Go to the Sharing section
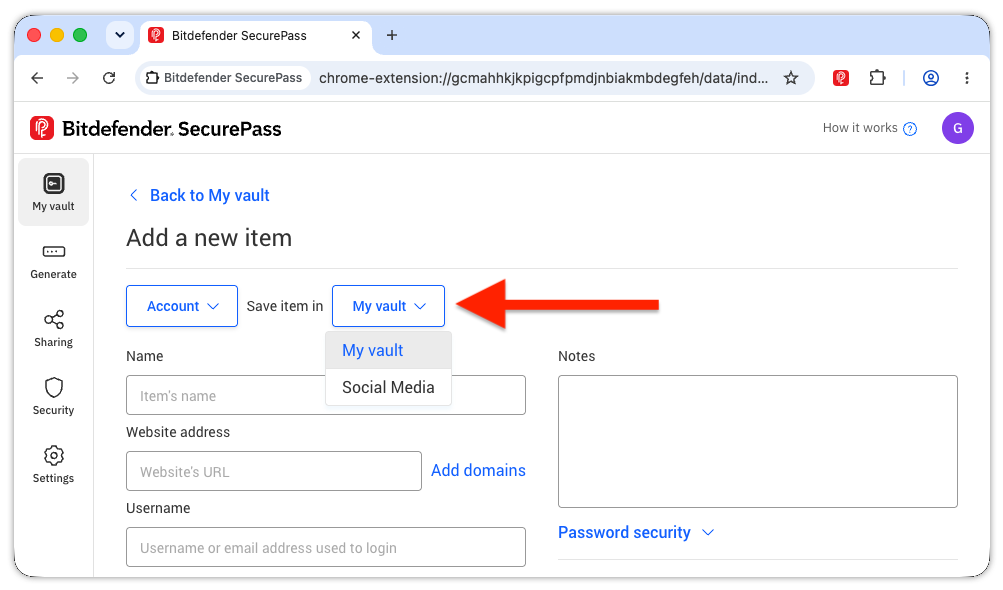The width and height of the screenshot is (1003, 590). tap(53, 329)
